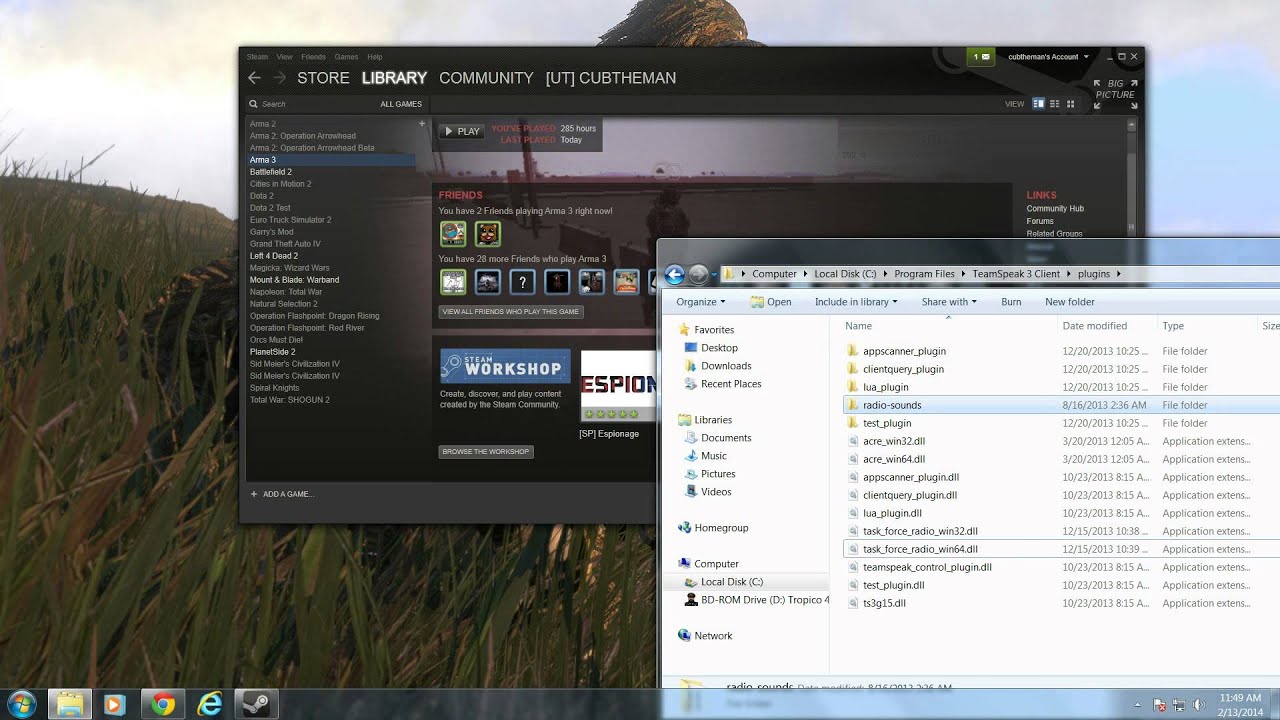
Task: Open Internet Explorer from the taskbar
Action: tap(209, 704)
